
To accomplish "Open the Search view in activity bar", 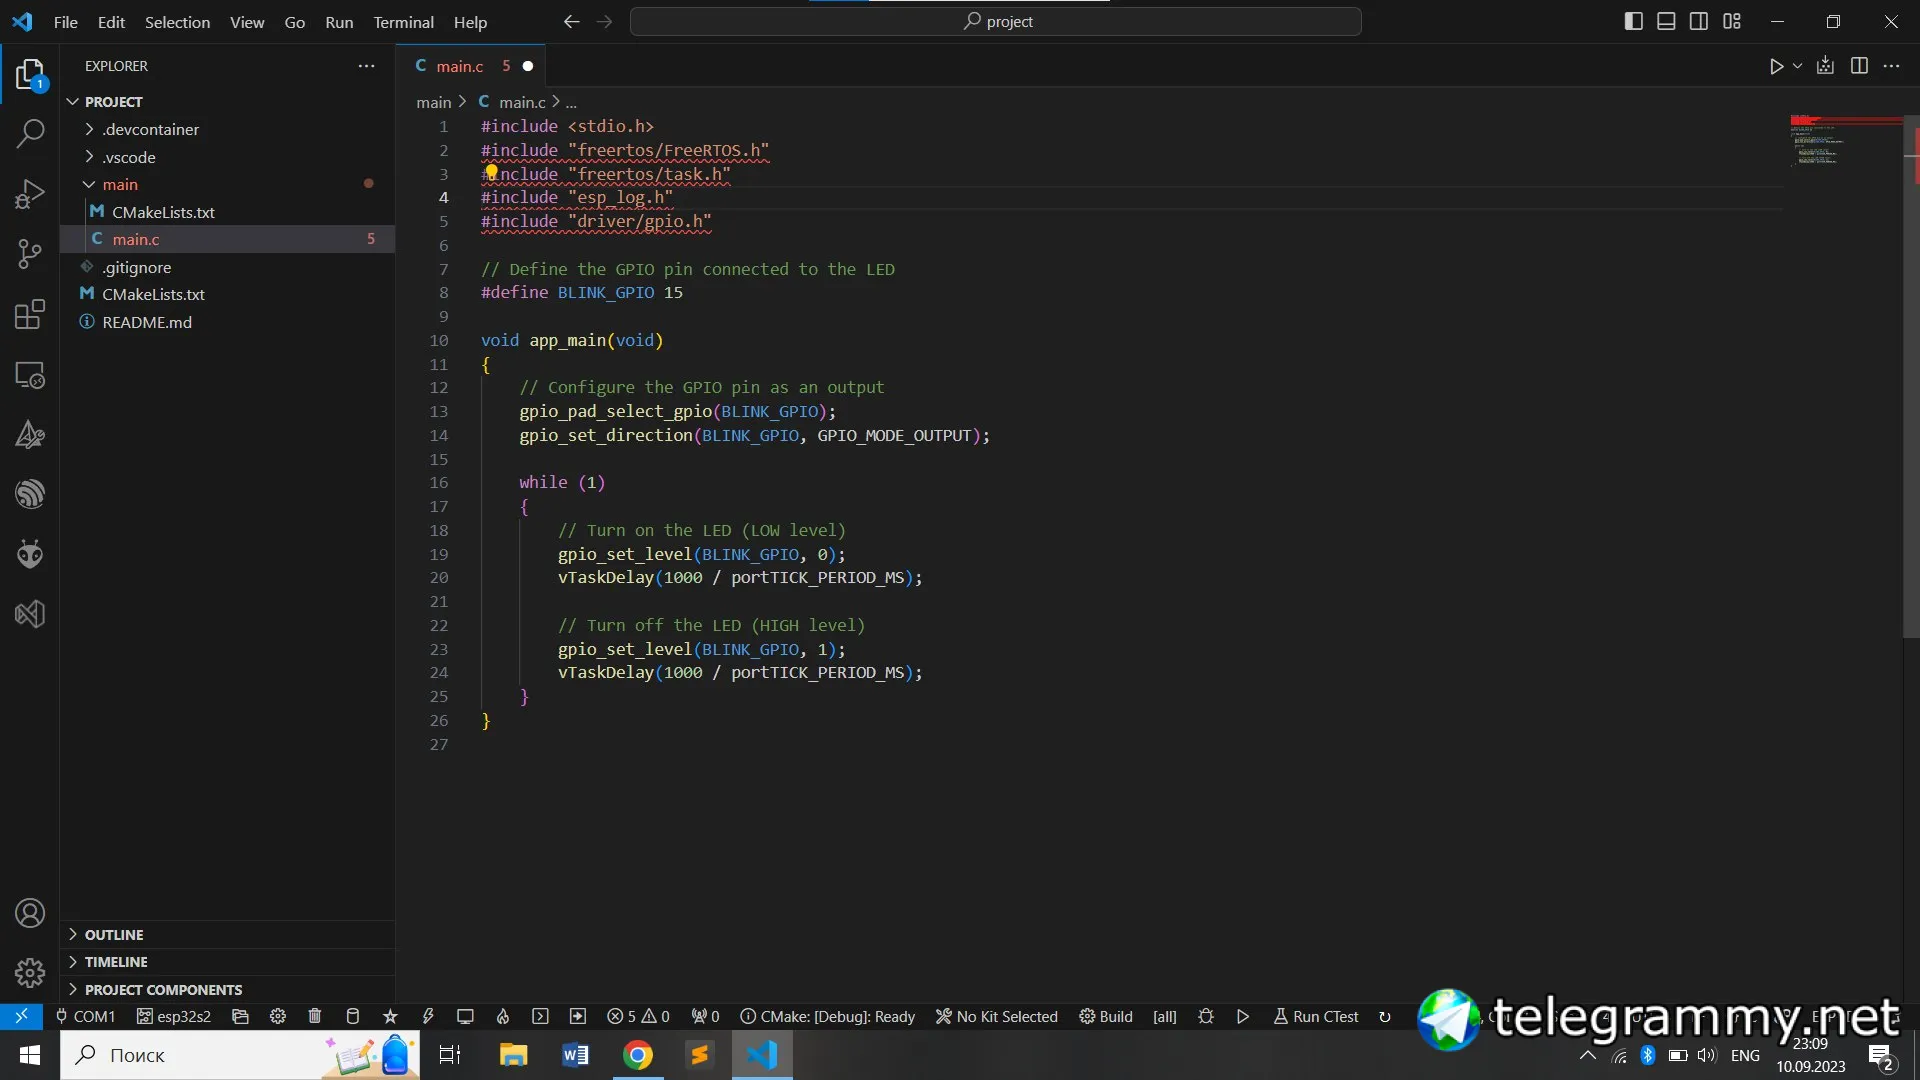I will [30, 133].
